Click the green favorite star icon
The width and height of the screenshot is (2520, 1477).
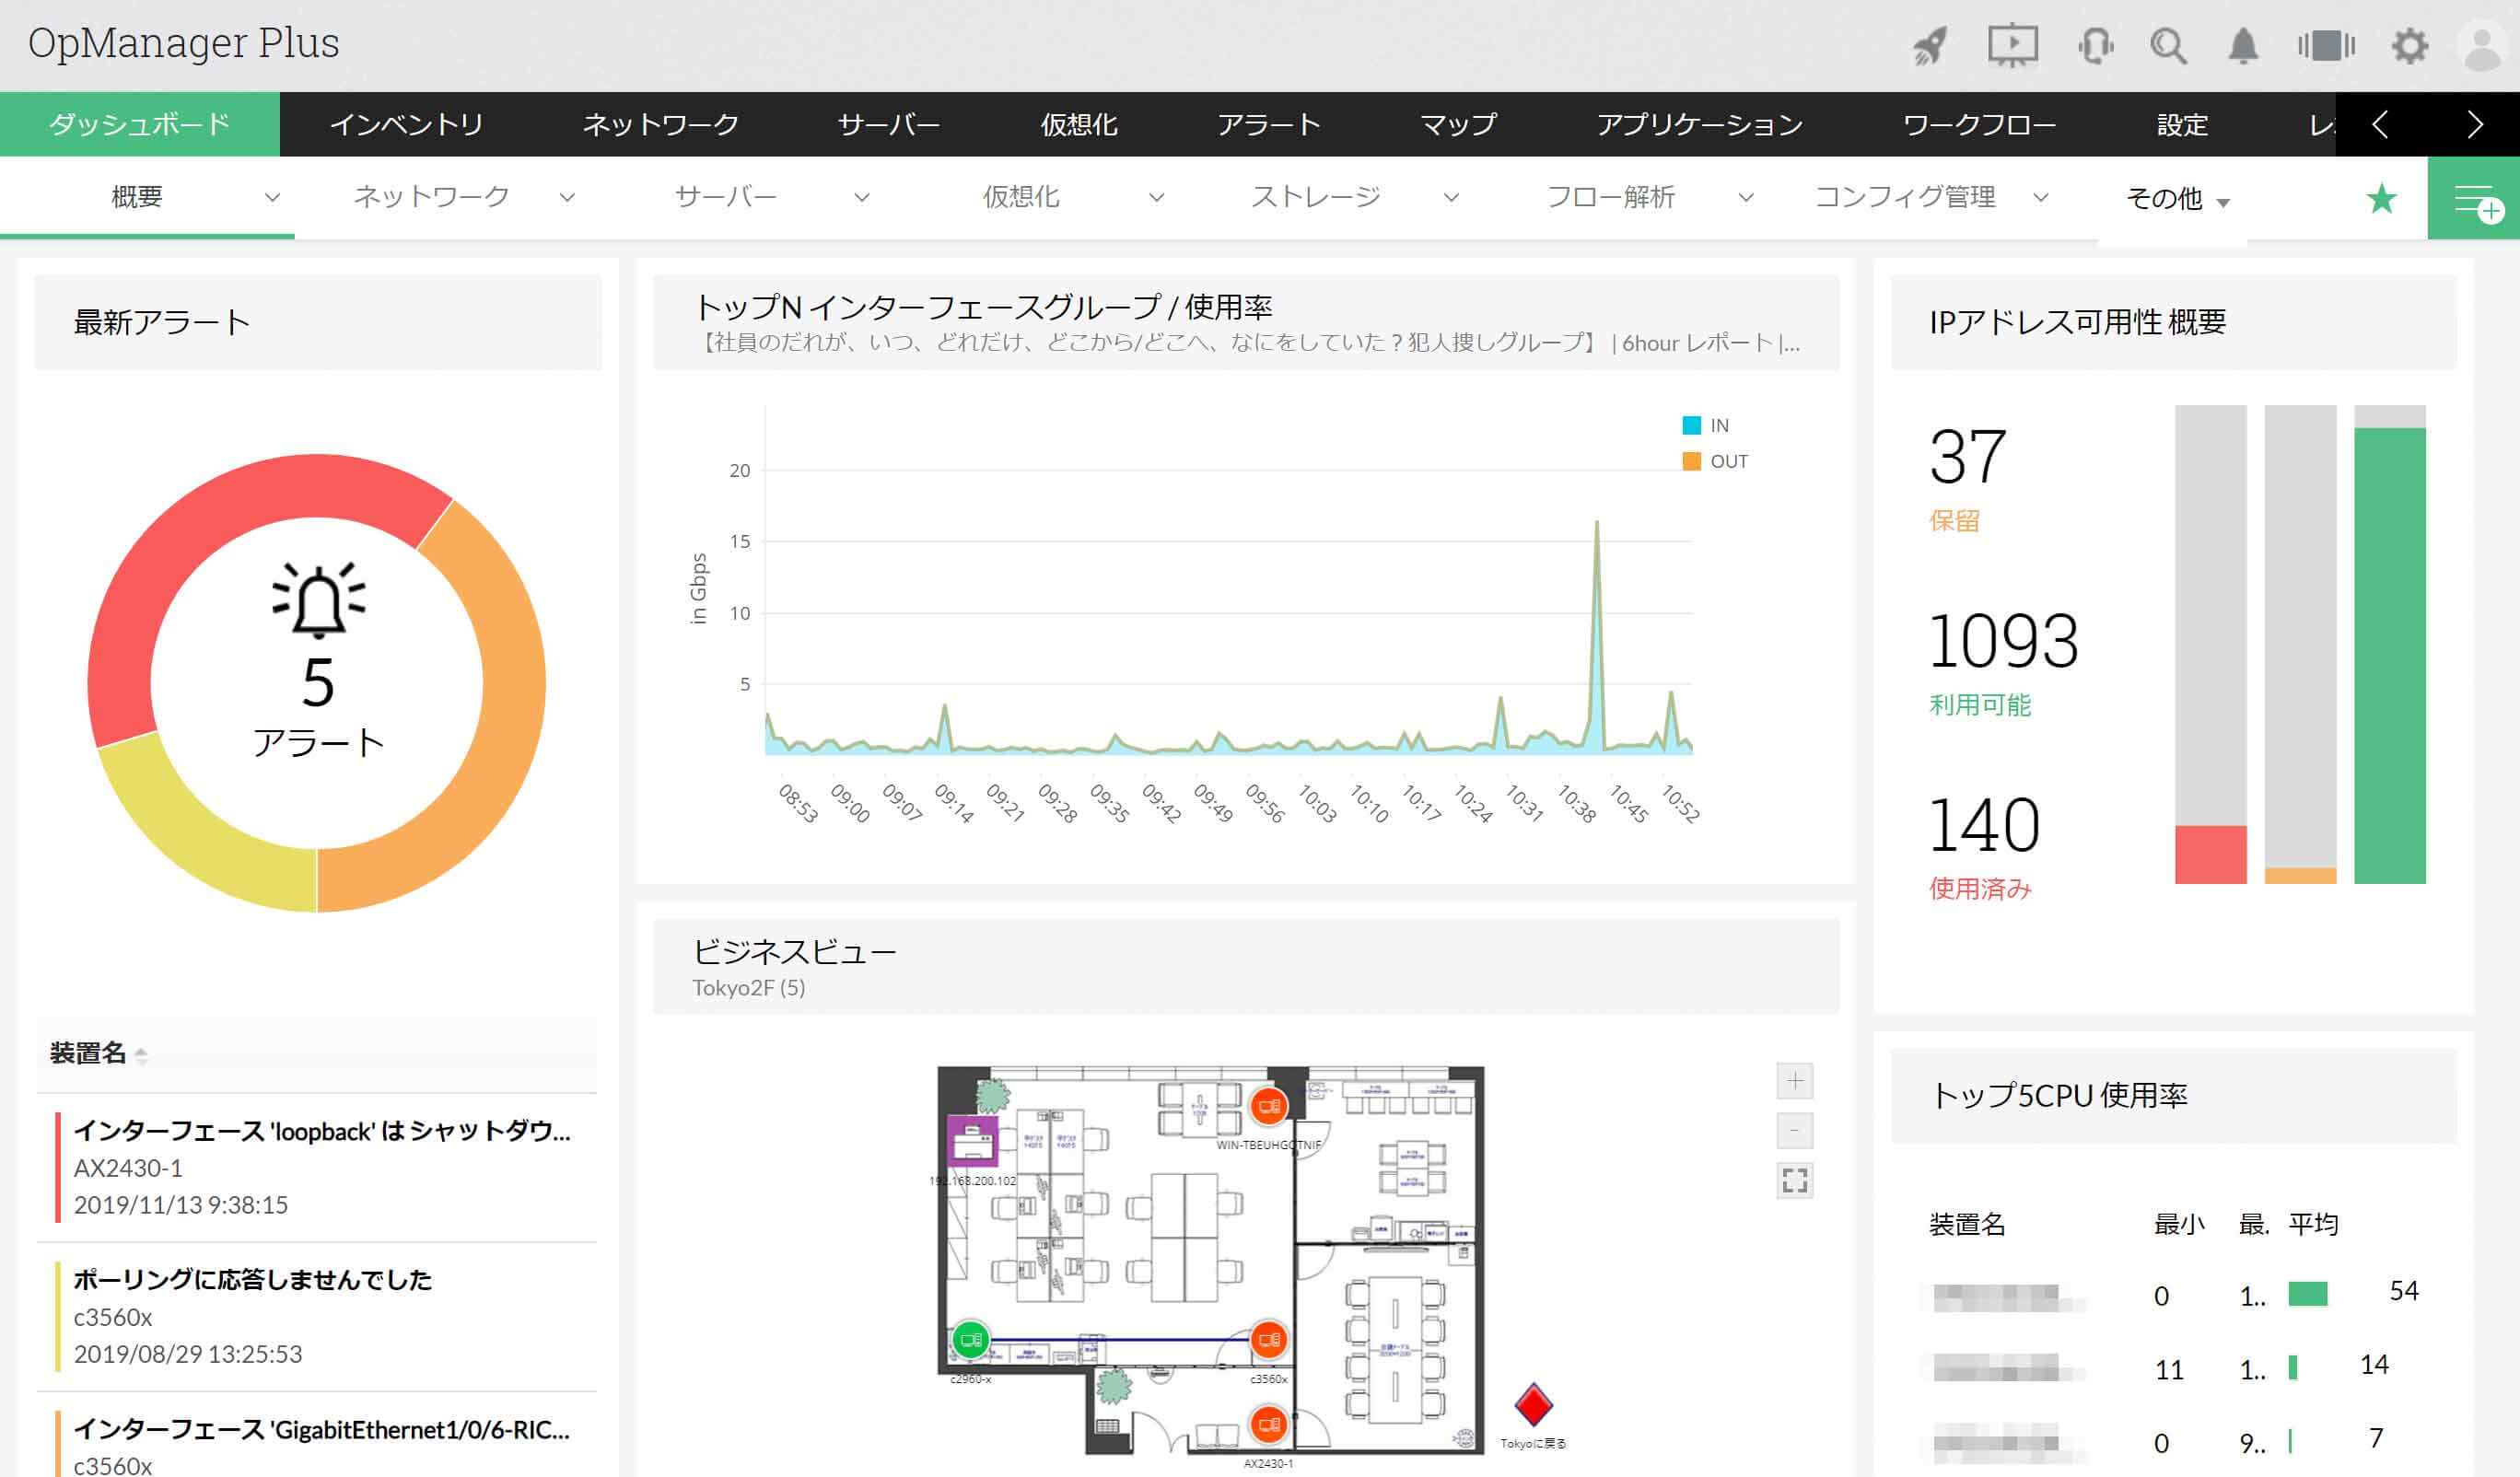[2382, 199]
